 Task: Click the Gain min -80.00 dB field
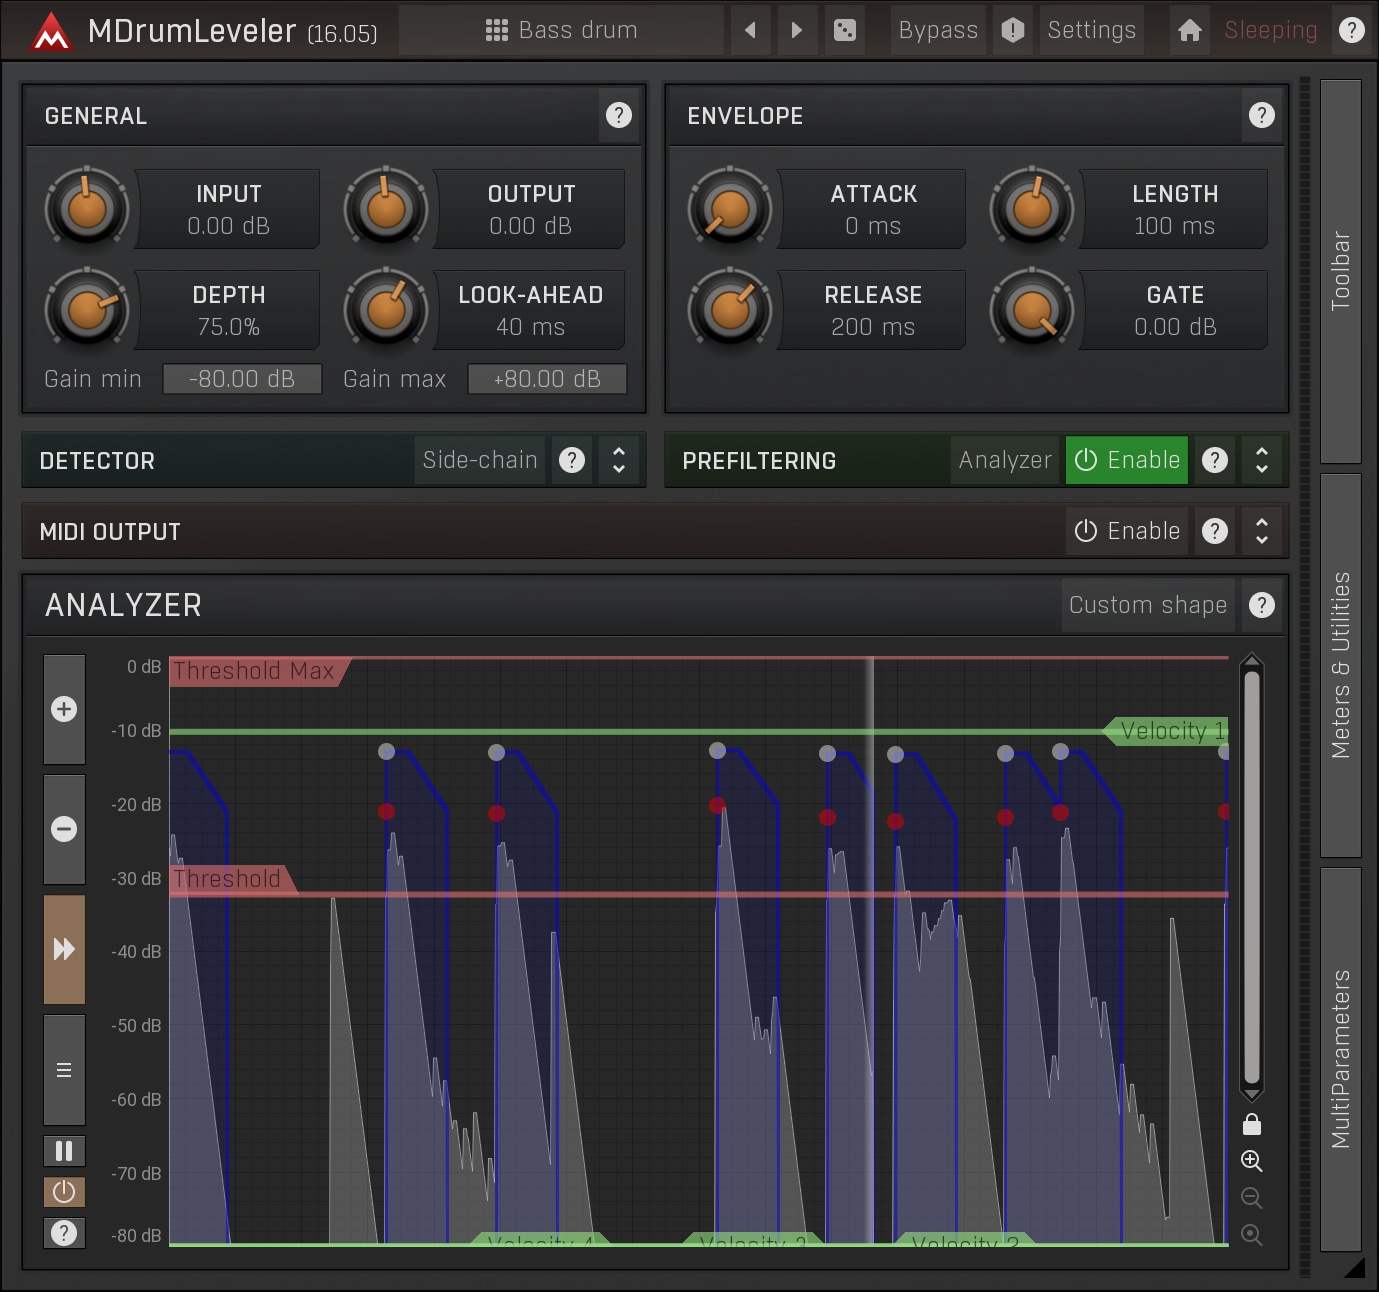coord(242,378)
